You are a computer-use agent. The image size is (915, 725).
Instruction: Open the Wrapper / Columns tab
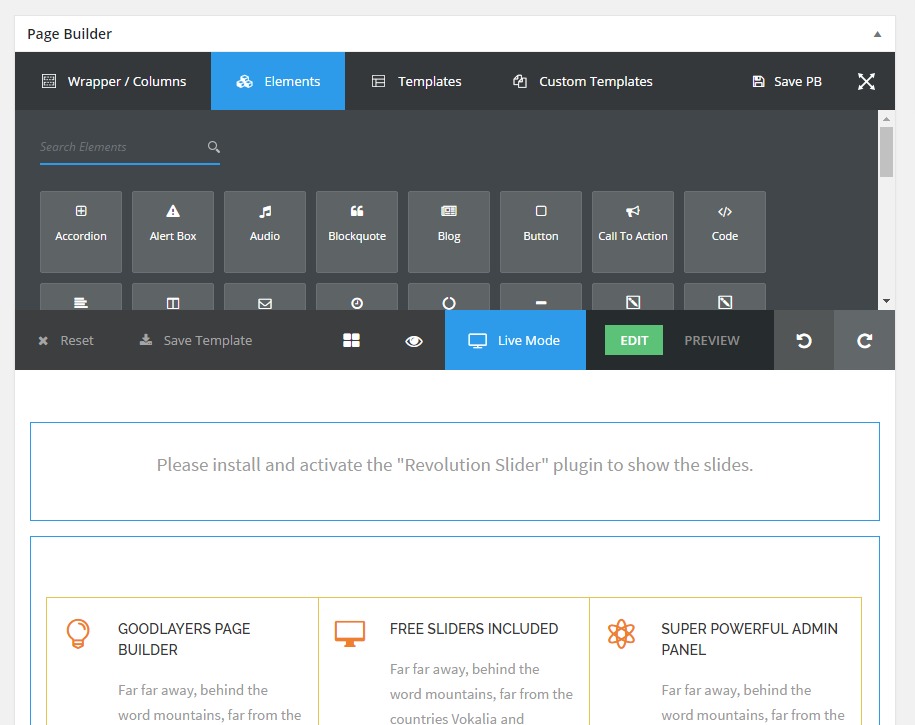pyautogui.click(x=113, y=82)
